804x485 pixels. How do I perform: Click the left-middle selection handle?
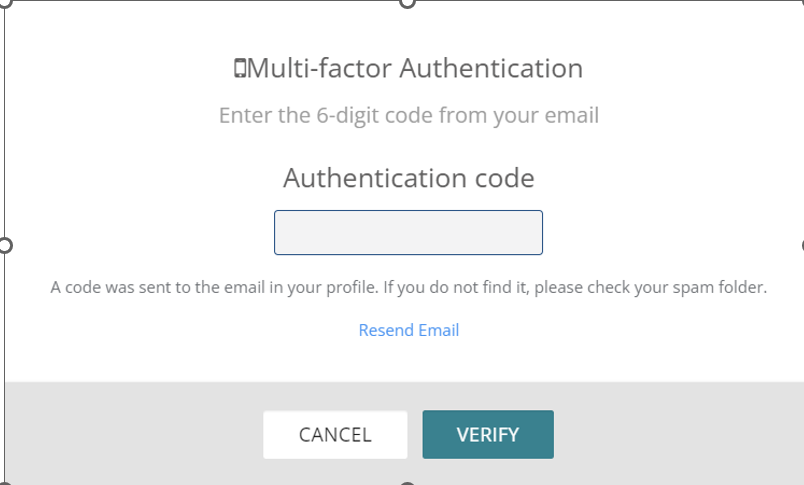[x=4, y=245]
